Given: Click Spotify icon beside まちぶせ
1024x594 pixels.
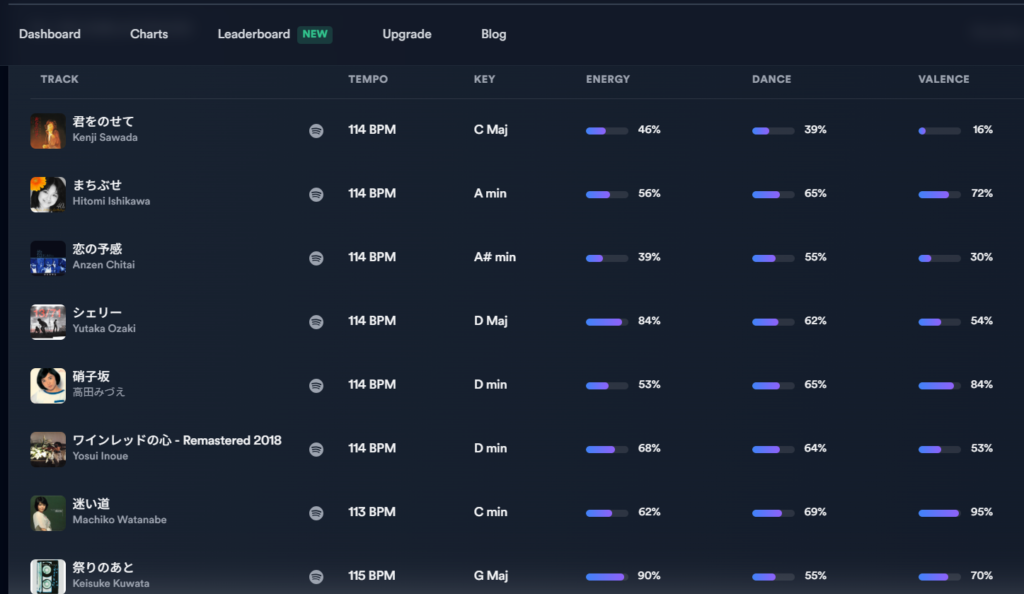Looking at the screenshot, I should [316, 194].
